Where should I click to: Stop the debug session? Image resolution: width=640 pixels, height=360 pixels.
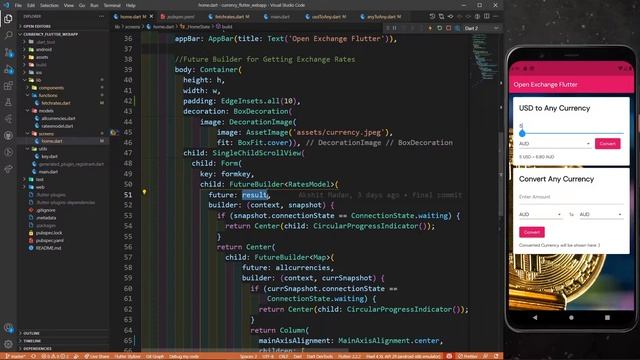(x=449, y=28)
